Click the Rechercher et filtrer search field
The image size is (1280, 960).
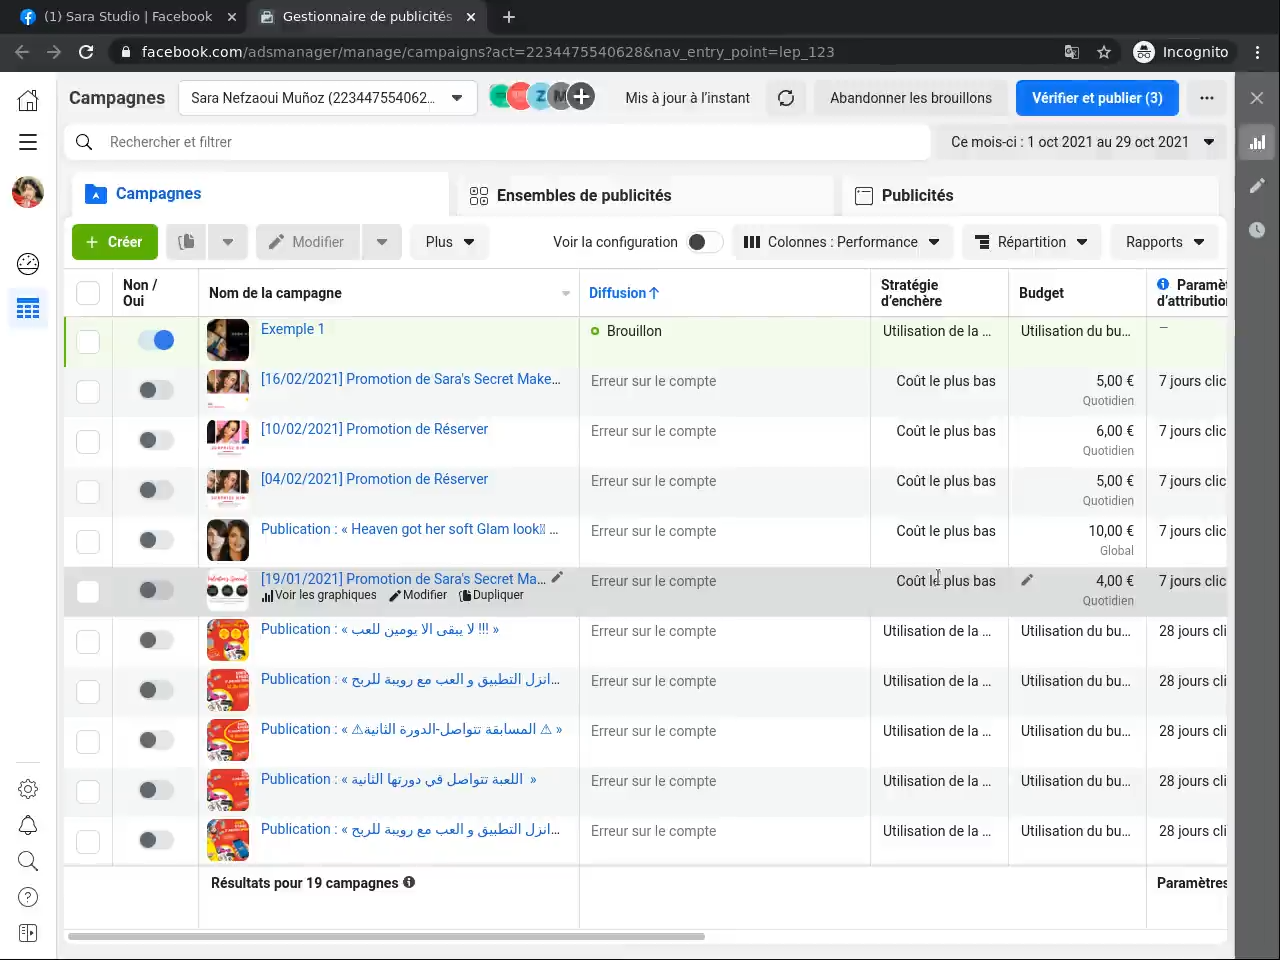(x=500, y=142)
